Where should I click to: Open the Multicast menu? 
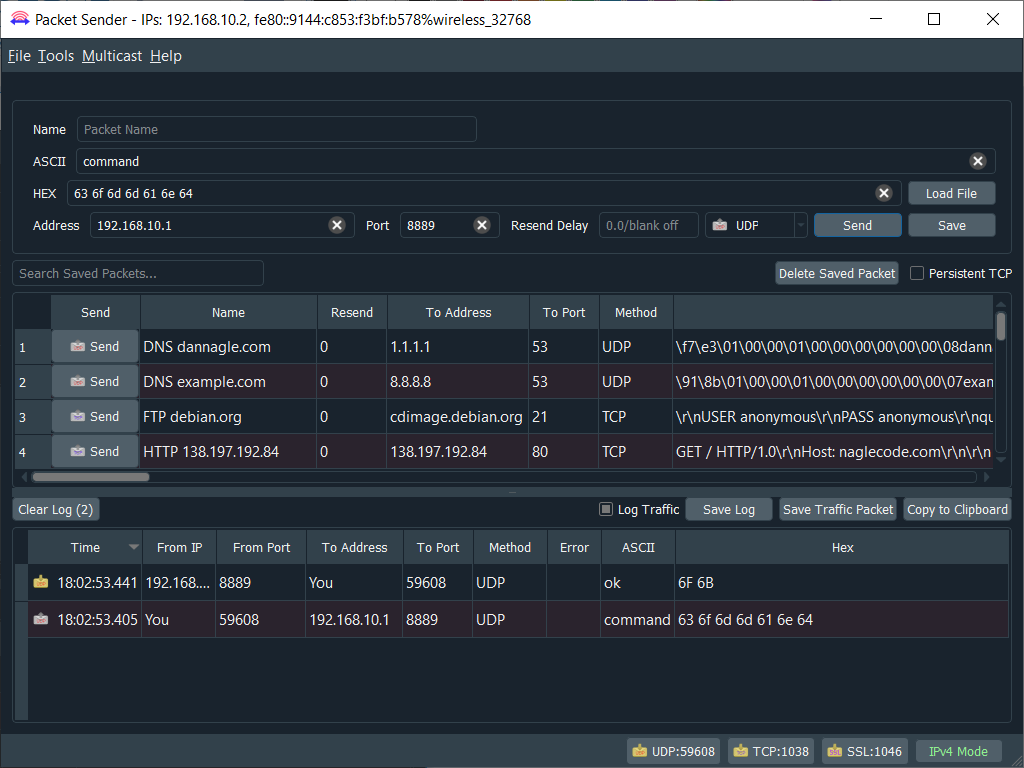112,56
